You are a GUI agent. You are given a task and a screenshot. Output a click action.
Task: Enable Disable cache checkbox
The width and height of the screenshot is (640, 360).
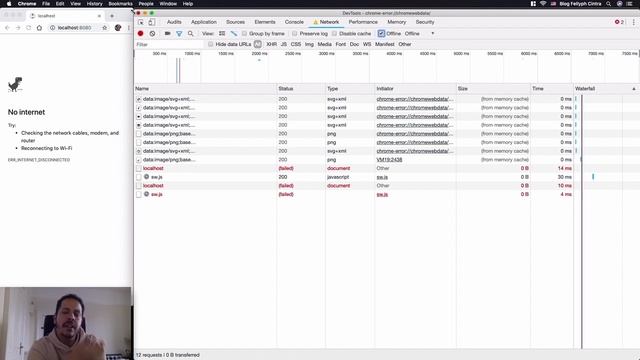(x=334, y=33)
